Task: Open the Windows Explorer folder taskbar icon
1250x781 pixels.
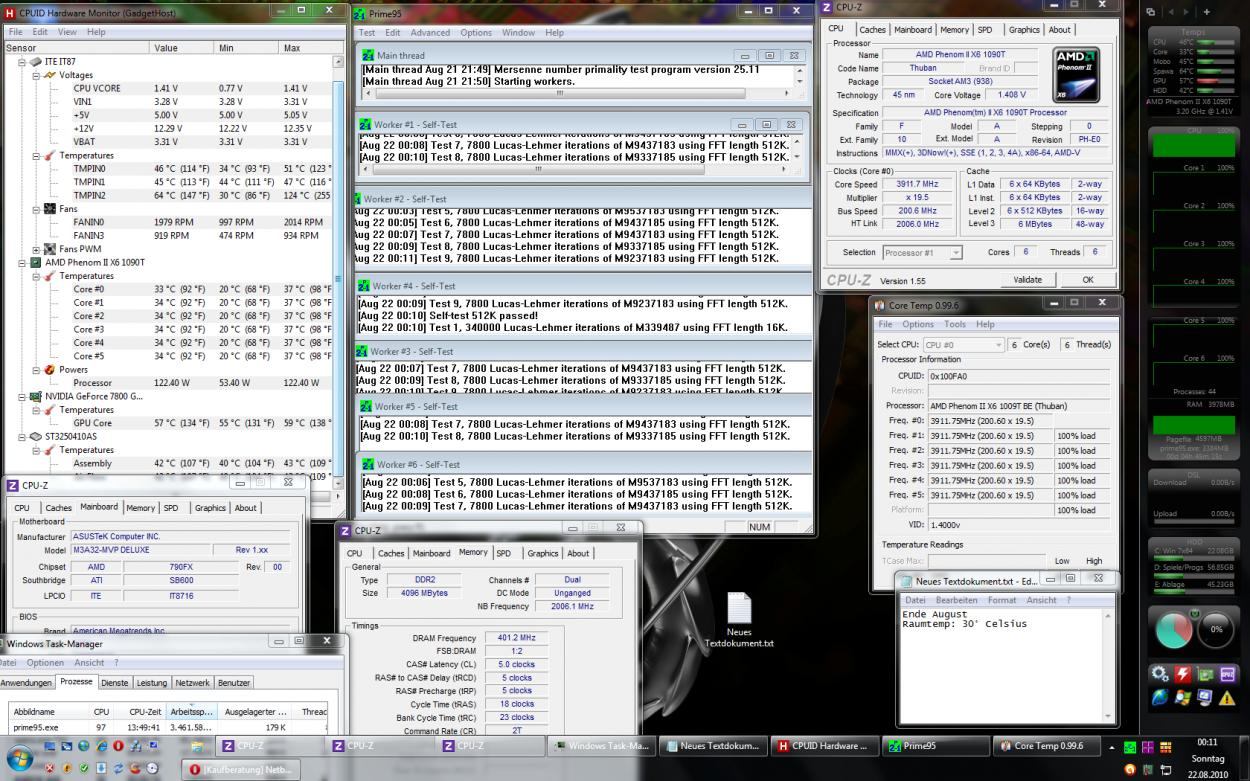Action: (197, 746)
